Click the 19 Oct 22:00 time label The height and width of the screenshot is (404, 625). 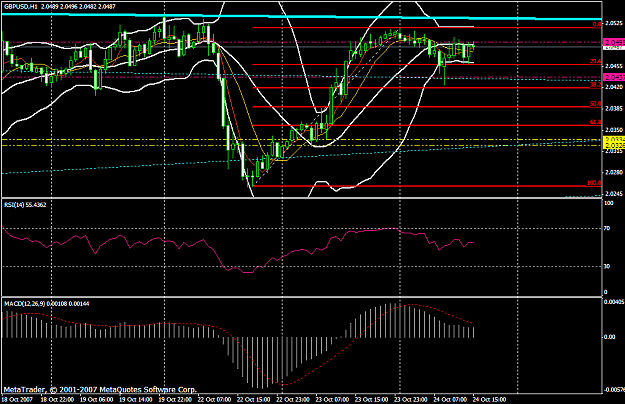(175, 399)
